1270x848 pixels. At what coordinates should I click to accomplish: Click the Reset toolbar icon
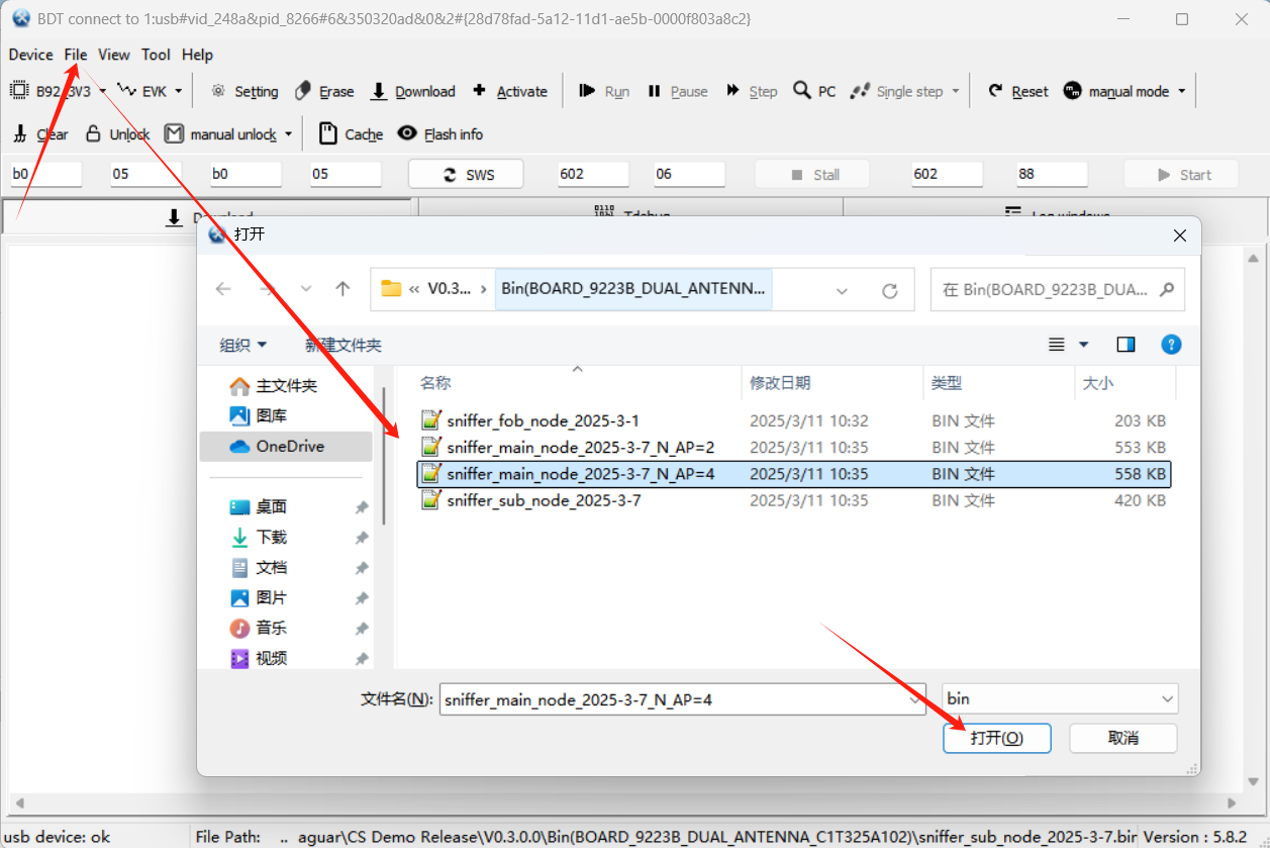pos(995,91)
